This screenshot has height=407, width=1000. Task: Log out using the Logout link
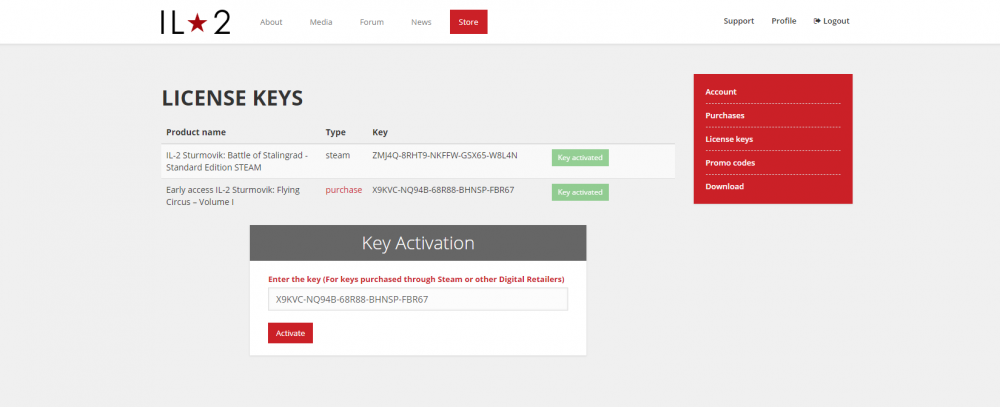[831, 21]
